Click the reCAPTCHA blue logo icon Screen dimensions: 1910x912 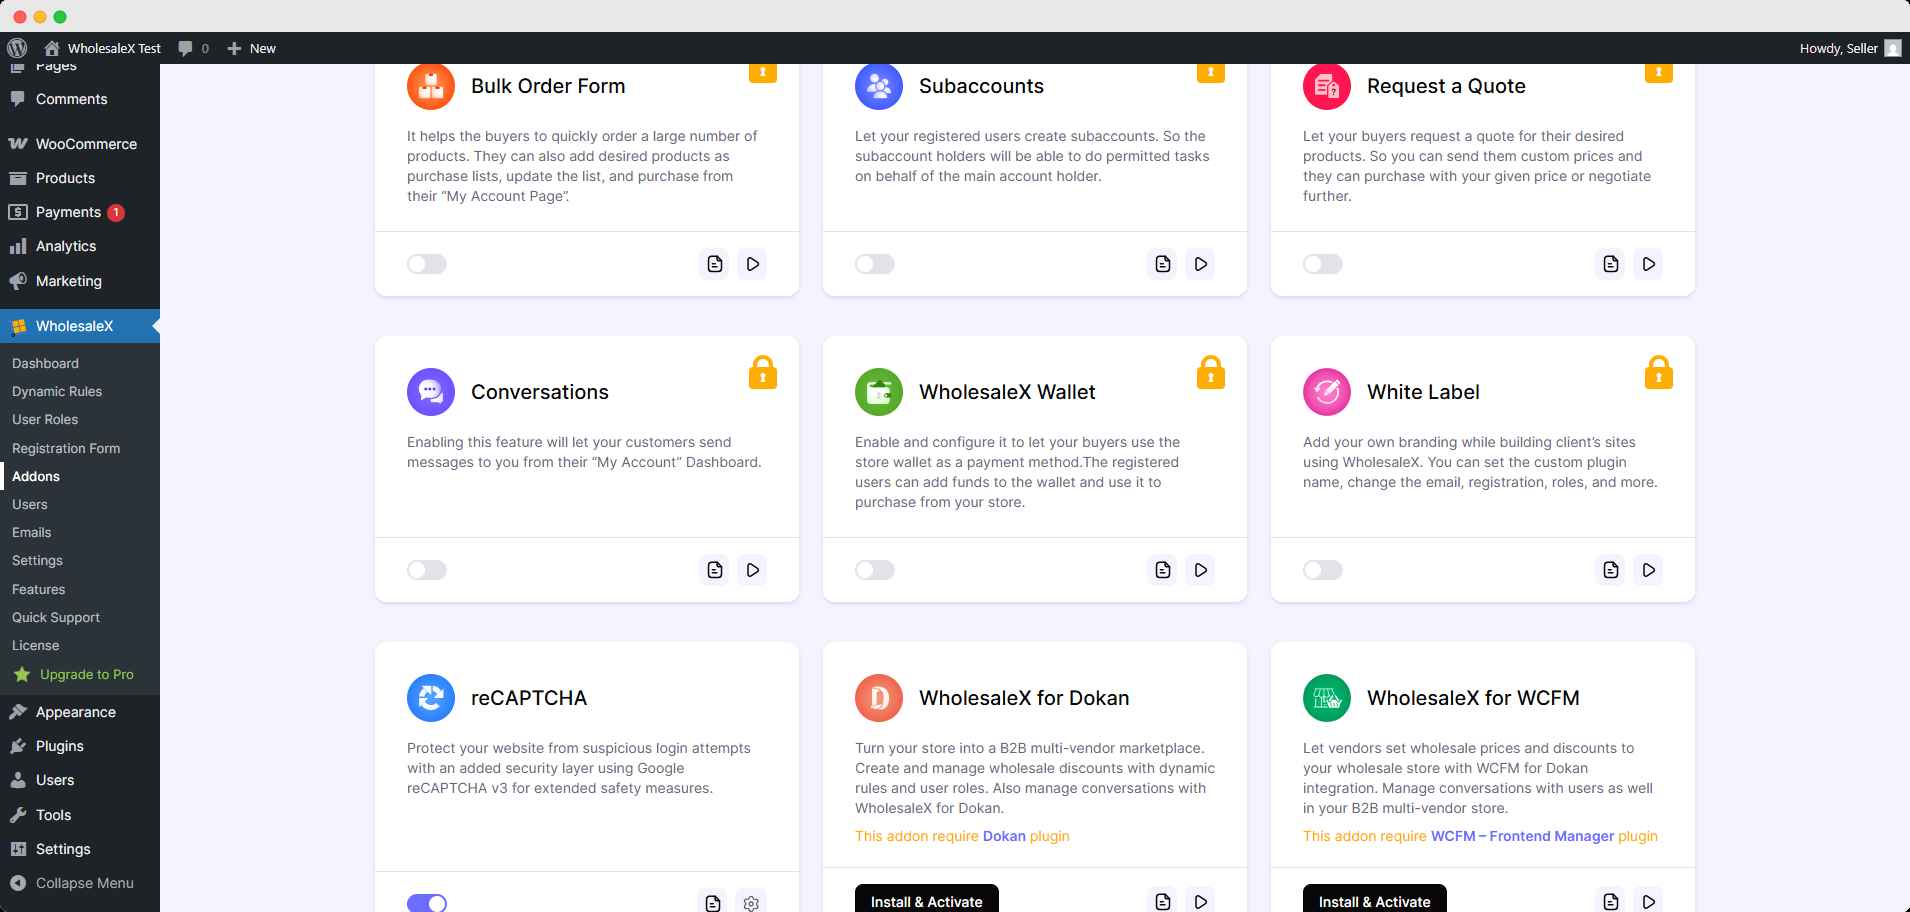tap(431, 698)
